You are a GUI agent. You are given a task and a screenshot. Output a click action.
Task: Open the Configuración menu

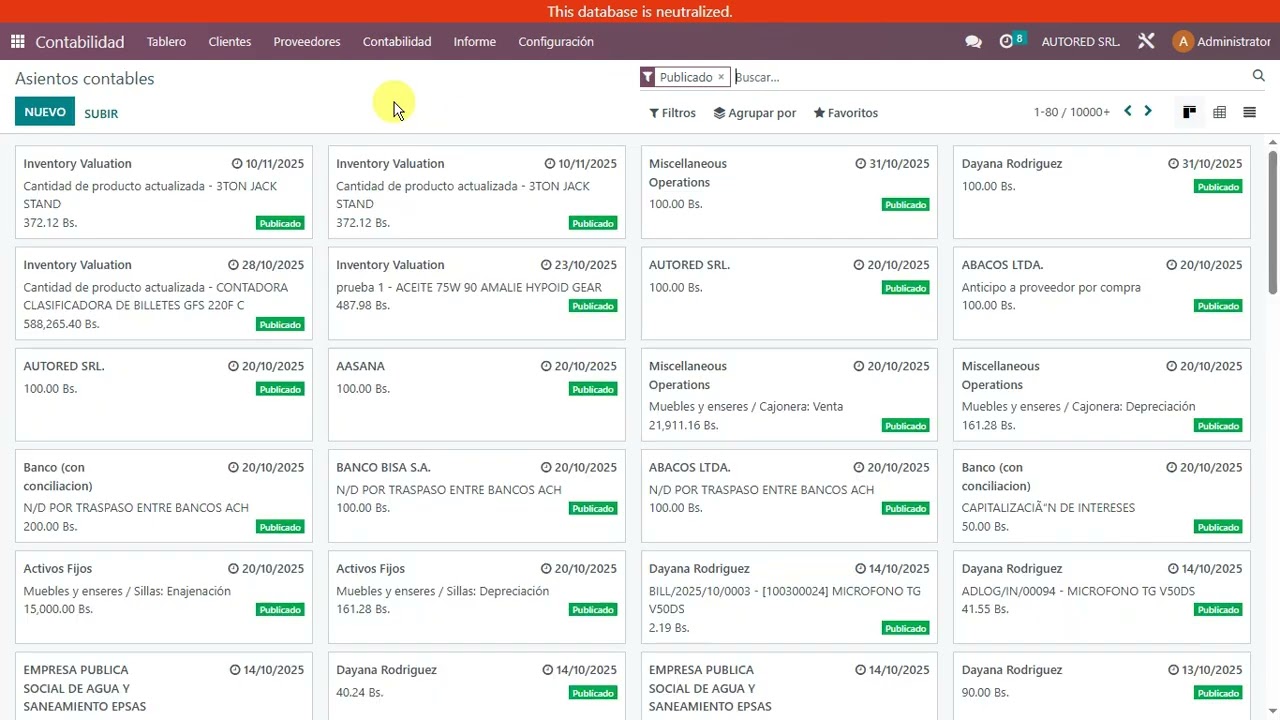pyautogui.click(x=556, y=42)
